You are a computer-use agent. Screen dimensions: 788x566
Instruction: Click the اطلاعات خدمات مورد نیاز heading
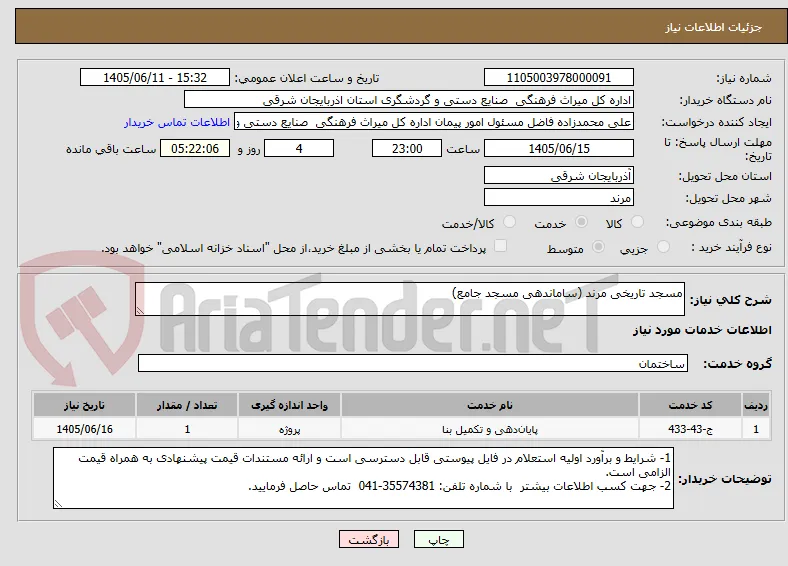tap(702, 330)
